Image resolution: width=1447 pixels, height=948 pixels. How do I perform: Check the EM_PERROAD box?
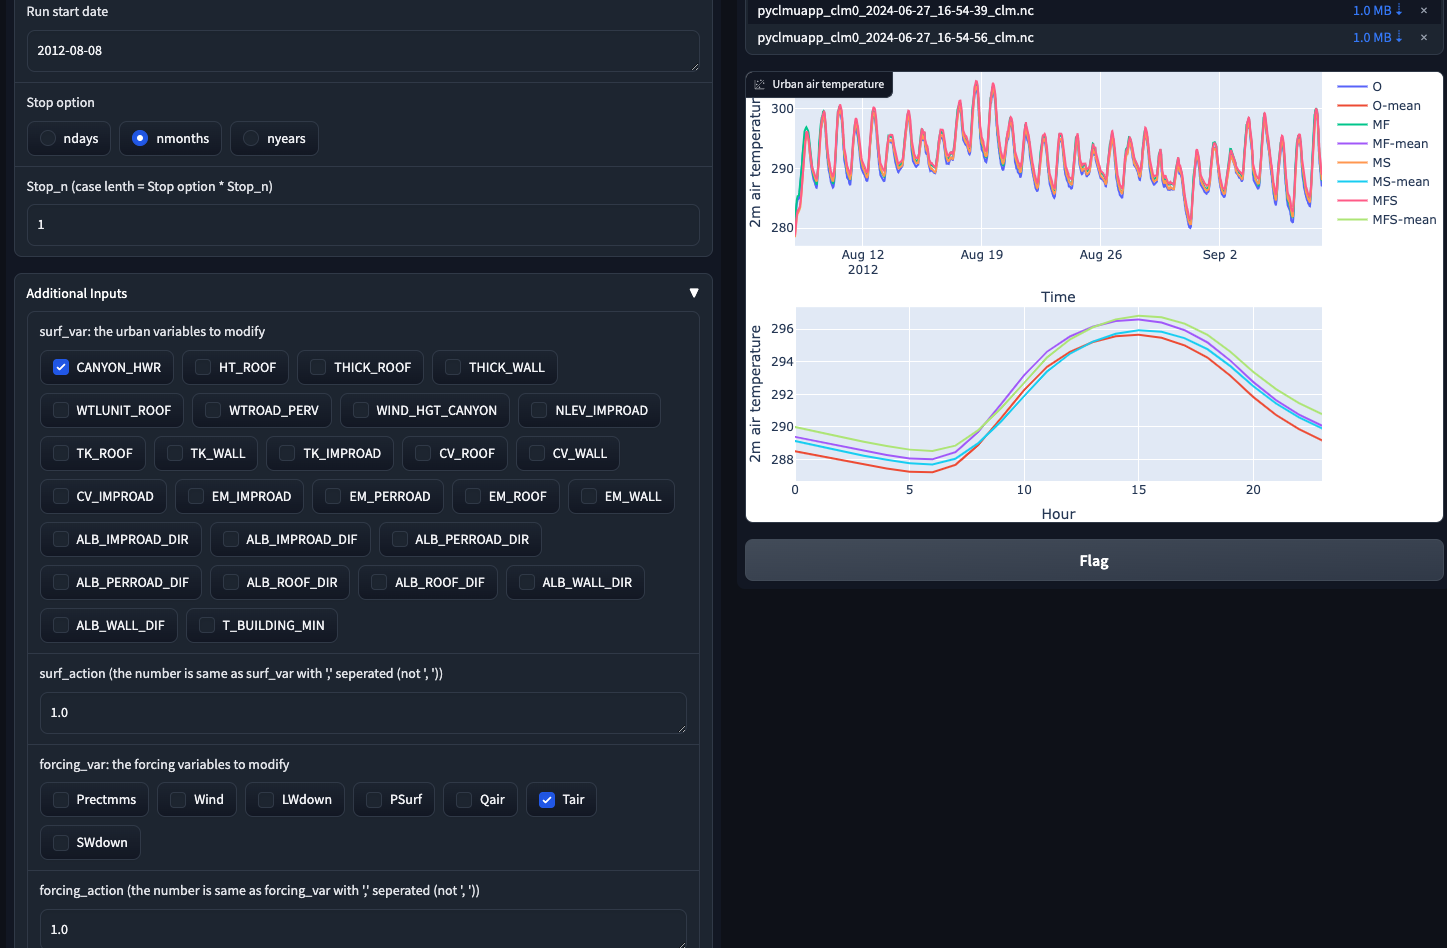tap(333, 496)
